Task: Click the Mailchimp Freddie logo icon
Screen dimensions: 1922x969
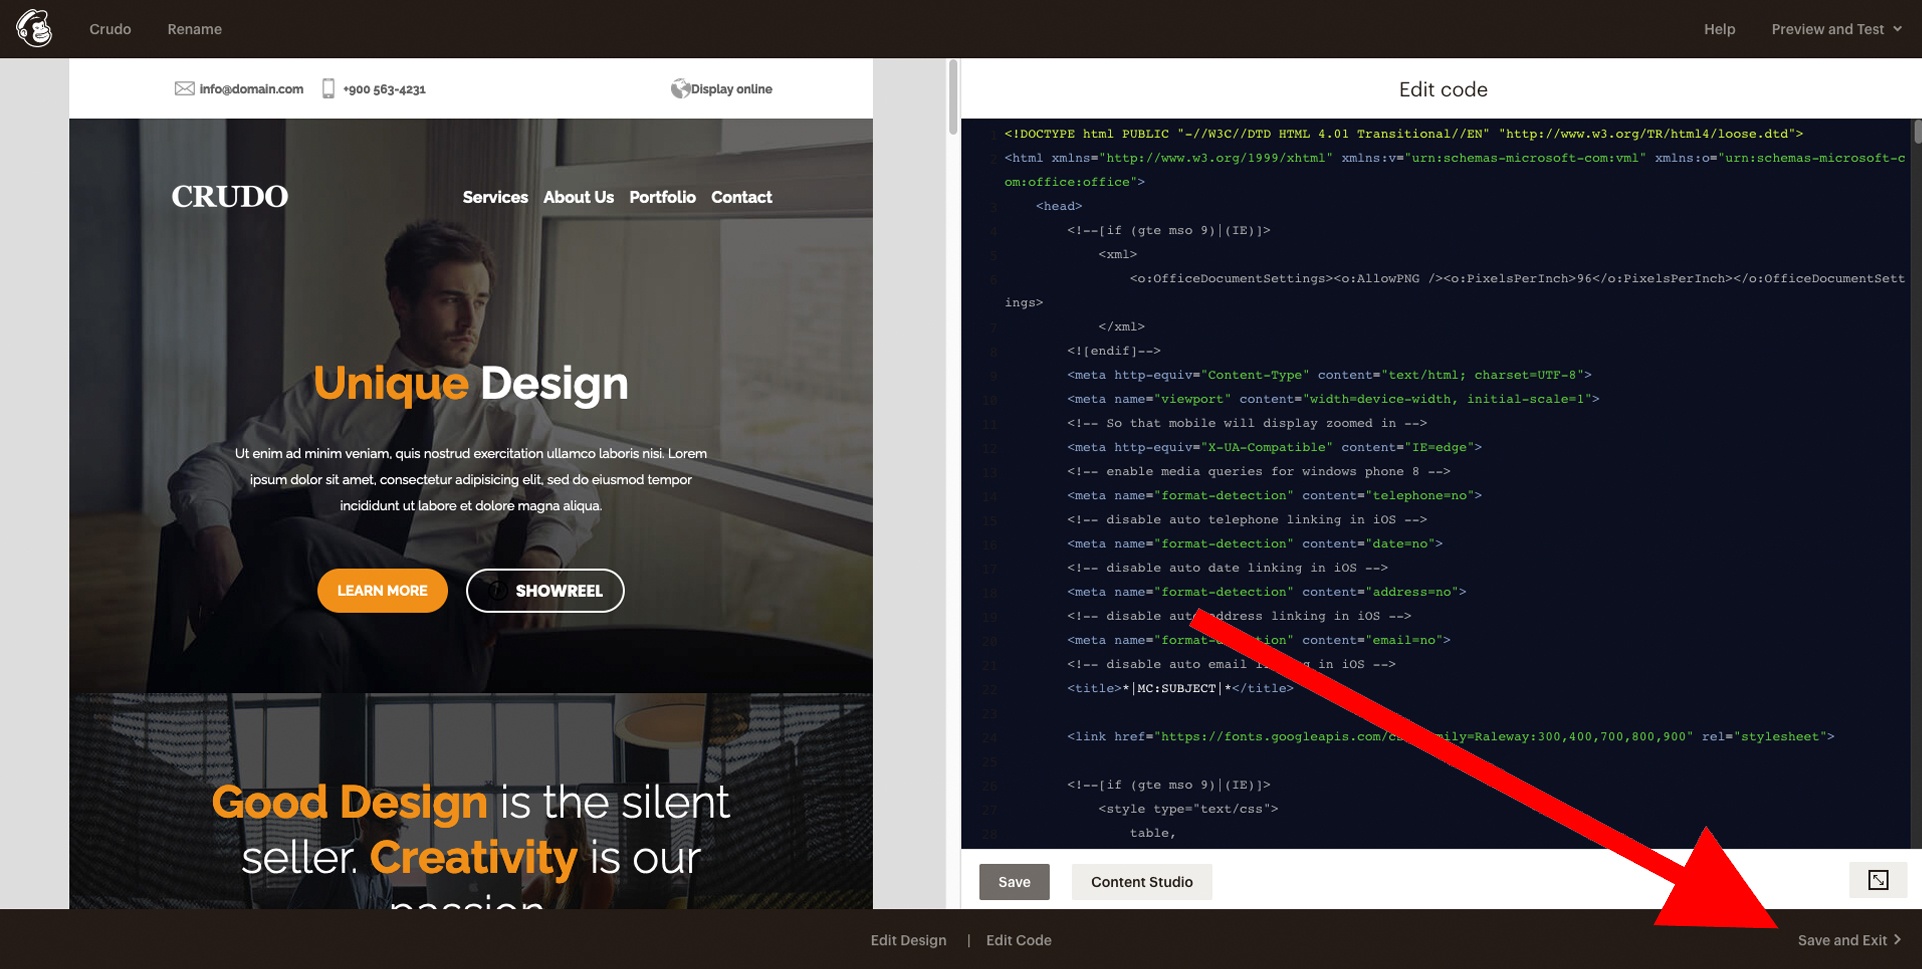Action: 35,29
